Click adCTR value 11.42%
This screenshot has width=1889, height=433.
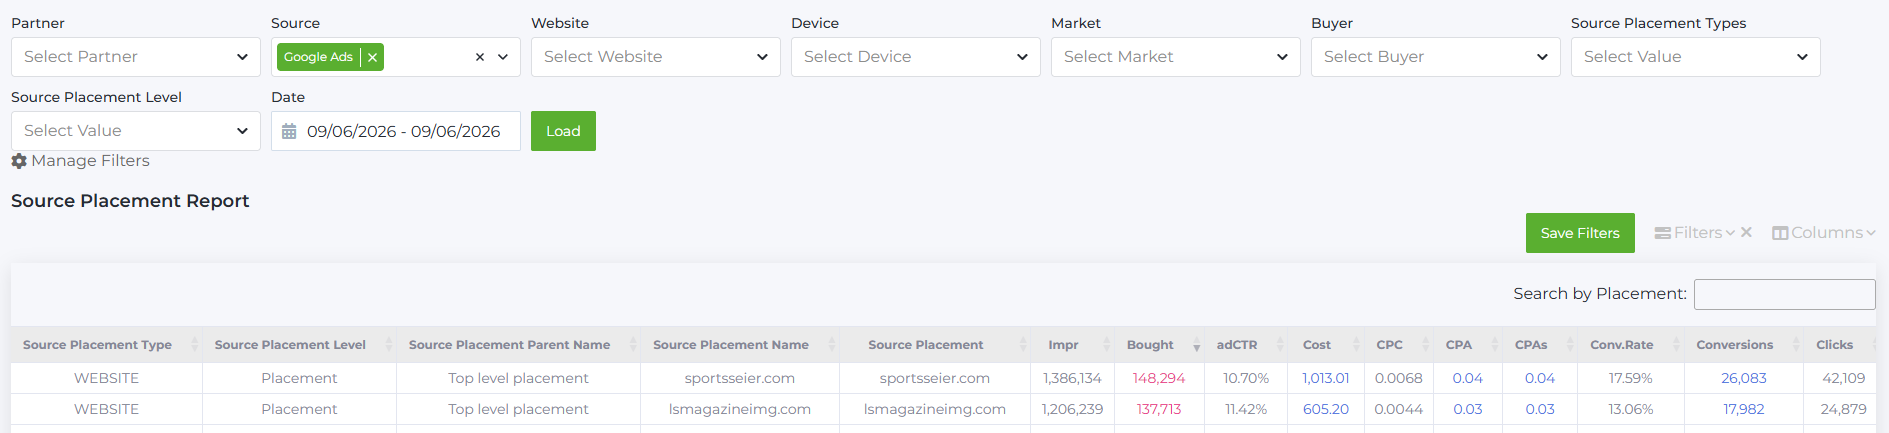(1246, 409)
